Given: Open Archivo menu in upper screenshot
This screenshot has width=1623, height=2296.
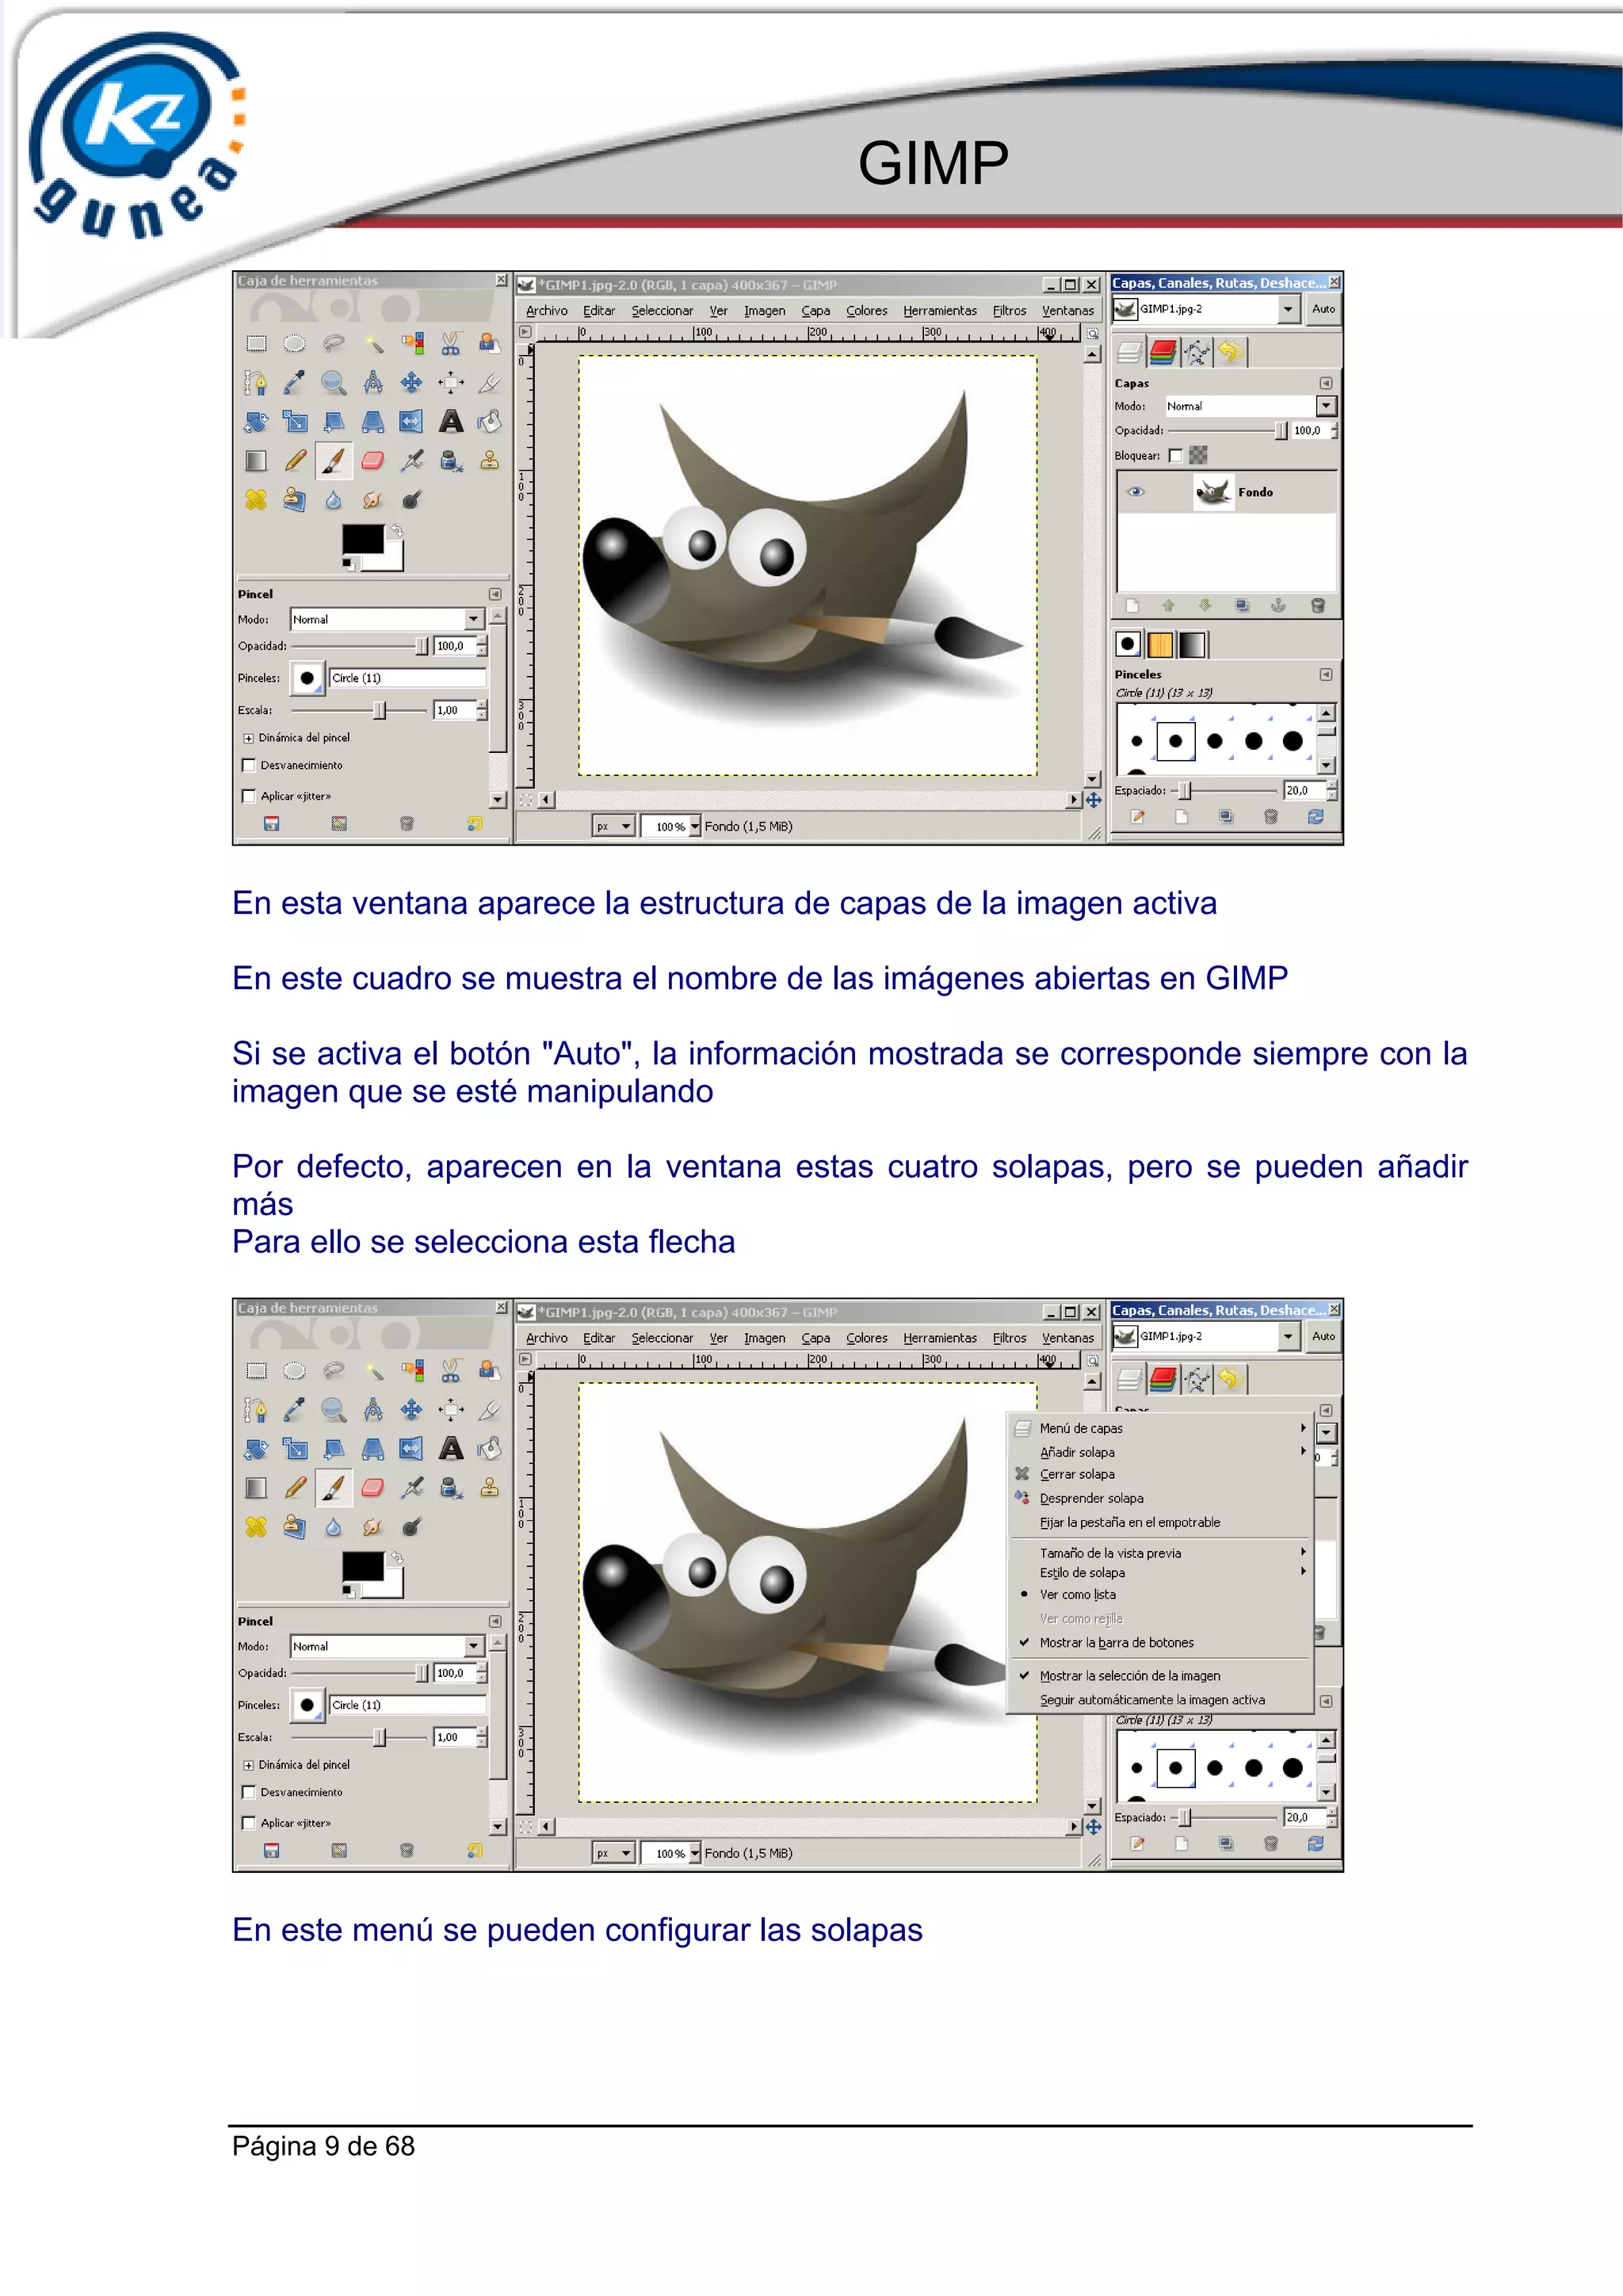Looking at the screenshot, I should pos(546,311).
